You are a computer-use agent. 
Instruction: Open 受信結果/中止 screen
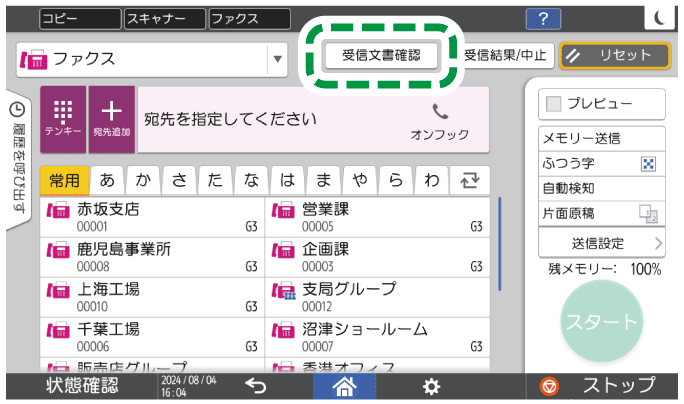point(505,55)
